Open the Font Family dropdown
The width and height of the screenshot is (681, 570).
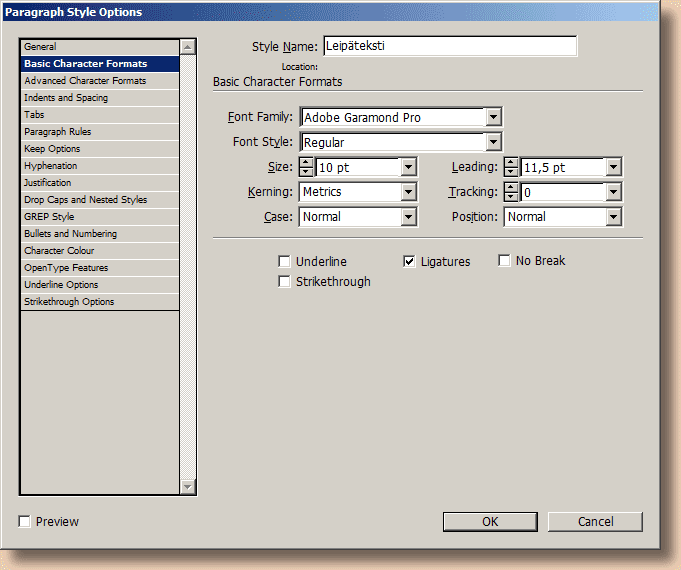click(x=493, y=118)
